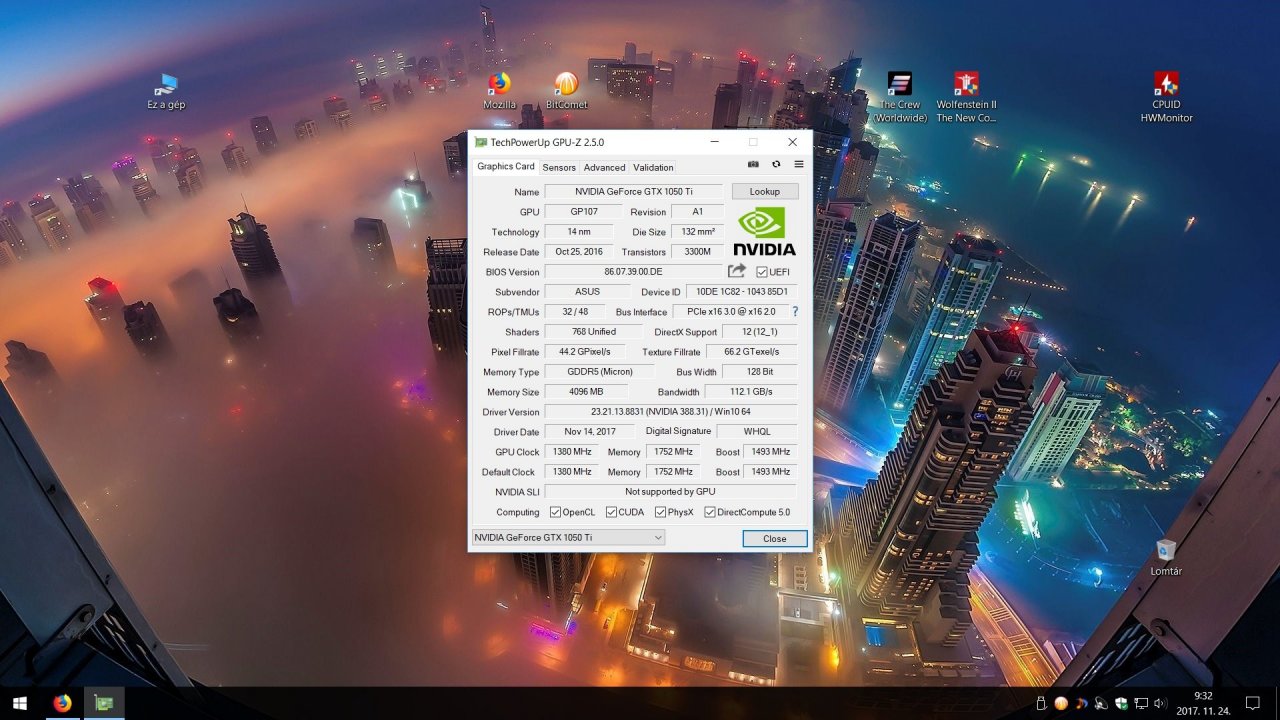Select The Crew (Worldwide) desktop icon

point(900,97)
